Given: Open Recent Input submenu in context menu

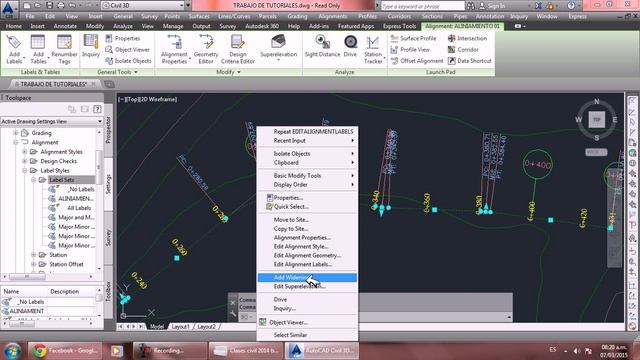Looking at the screenshot, I should click(x=307, y=141).
